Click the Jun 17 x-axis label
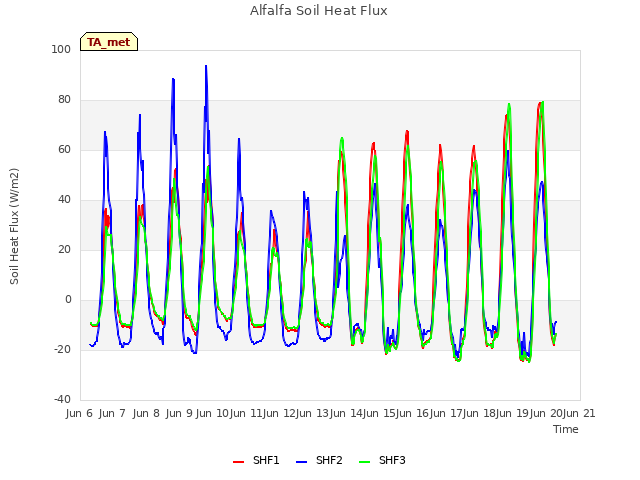The image size is (640, 480). pos(446,413)
